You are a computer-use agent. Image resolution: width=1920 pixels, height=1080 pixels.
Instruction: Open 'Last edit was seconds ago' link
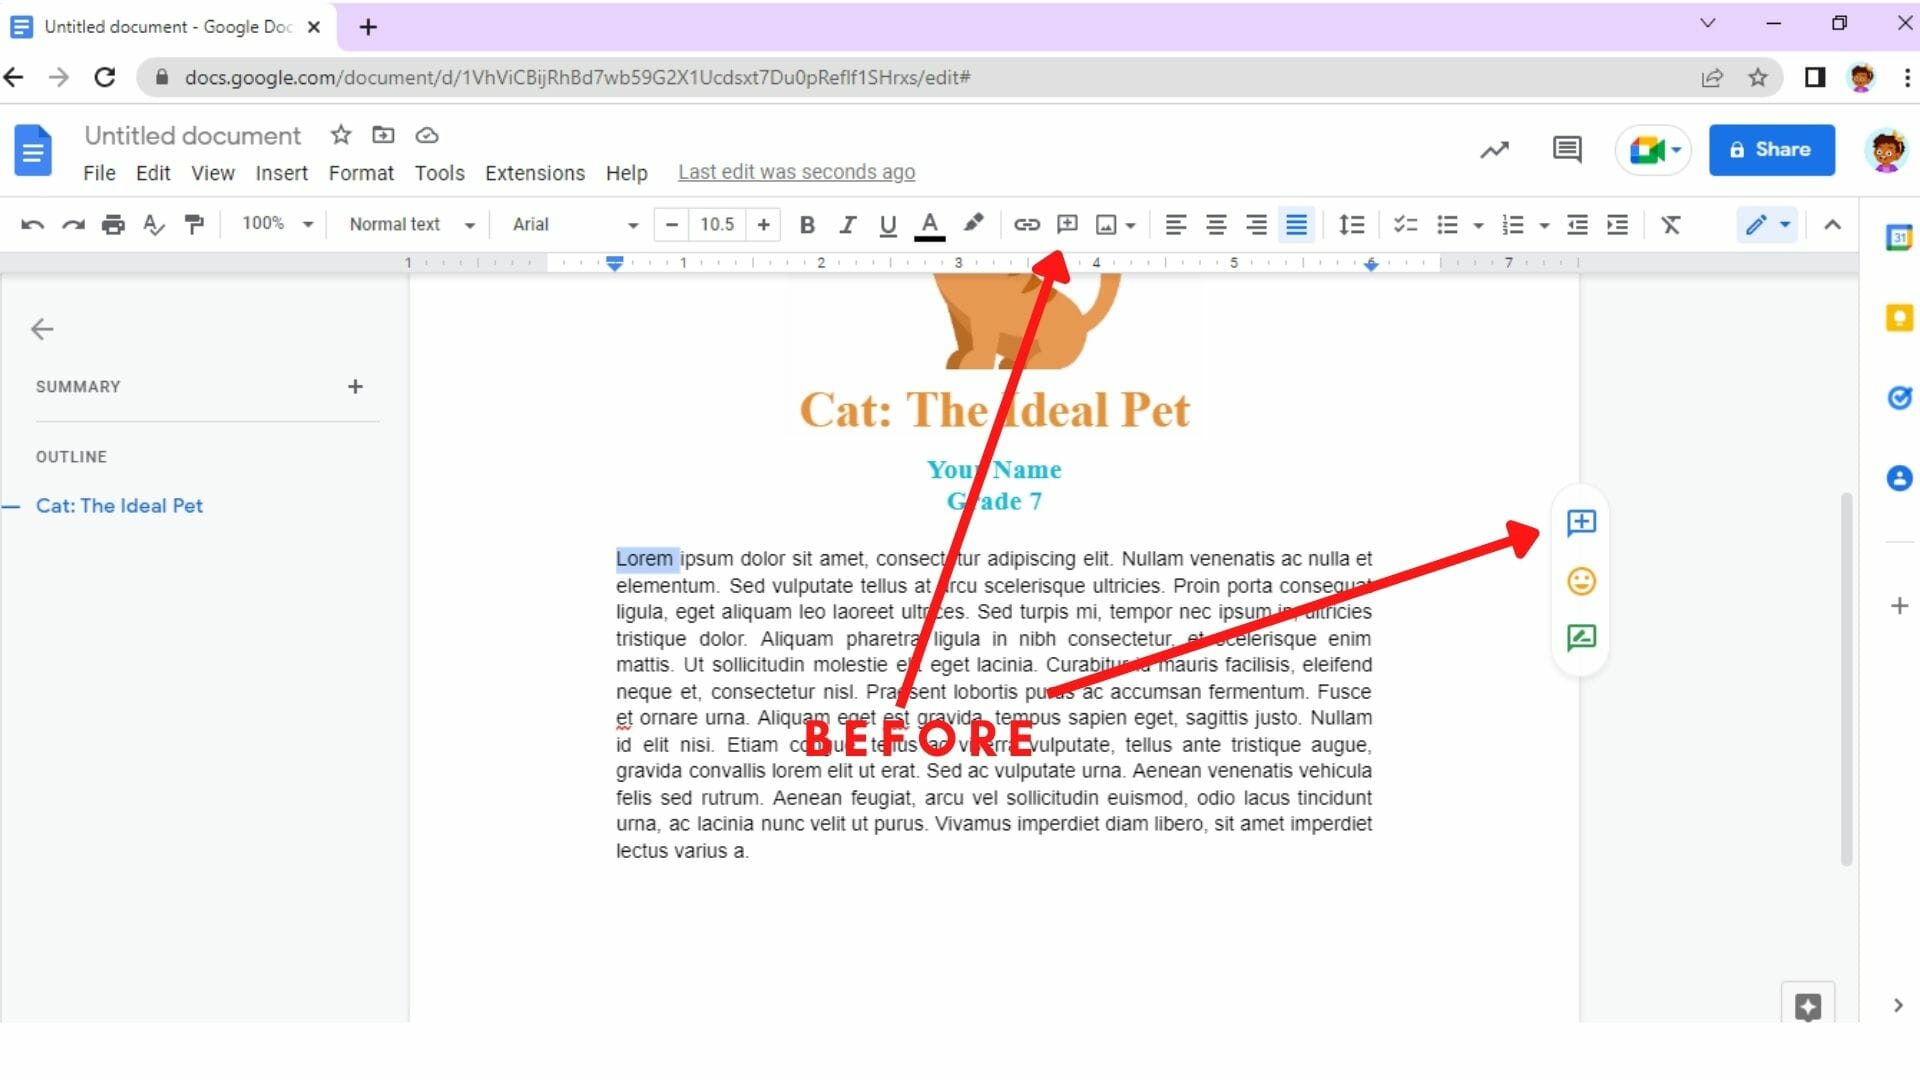[x=796, y=172]
